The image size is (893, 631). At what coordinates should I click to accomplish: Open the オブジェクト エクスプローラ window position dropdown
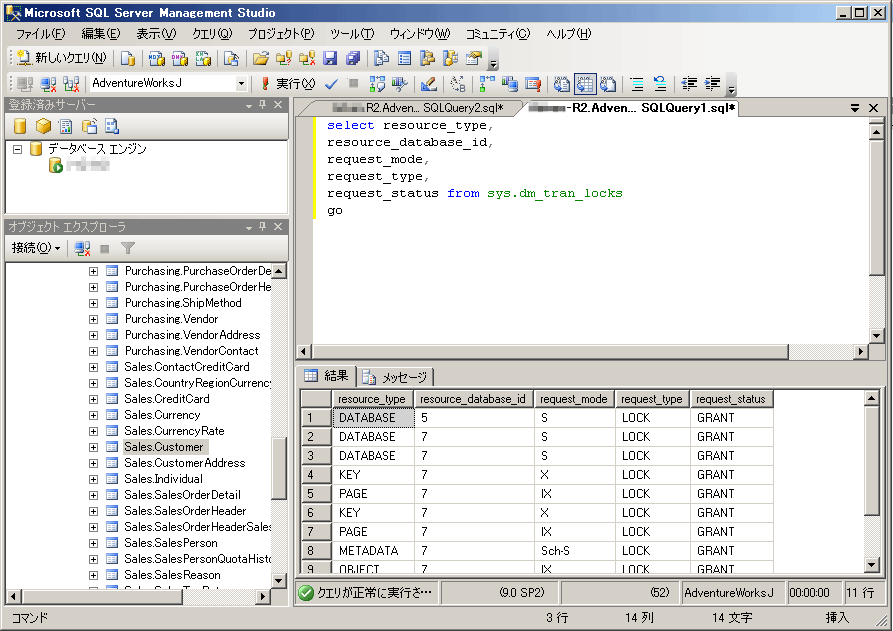[249, 227]
